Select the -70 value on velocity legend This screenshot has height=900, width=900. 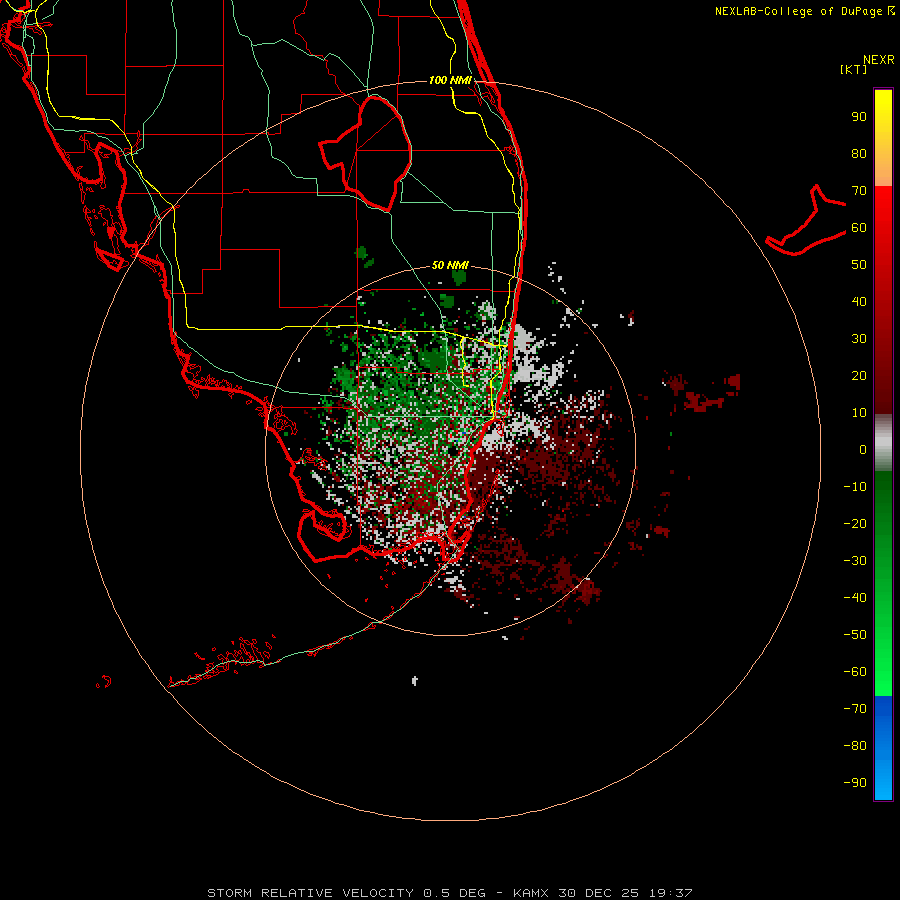click(x=855, y=709)
